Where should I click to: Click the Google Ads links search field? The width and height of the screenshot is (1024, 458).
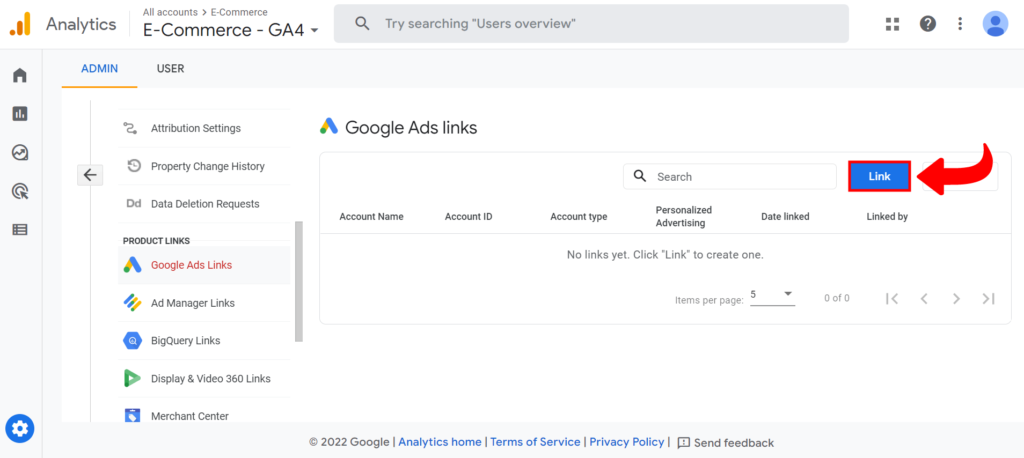[x=740, y=177]
